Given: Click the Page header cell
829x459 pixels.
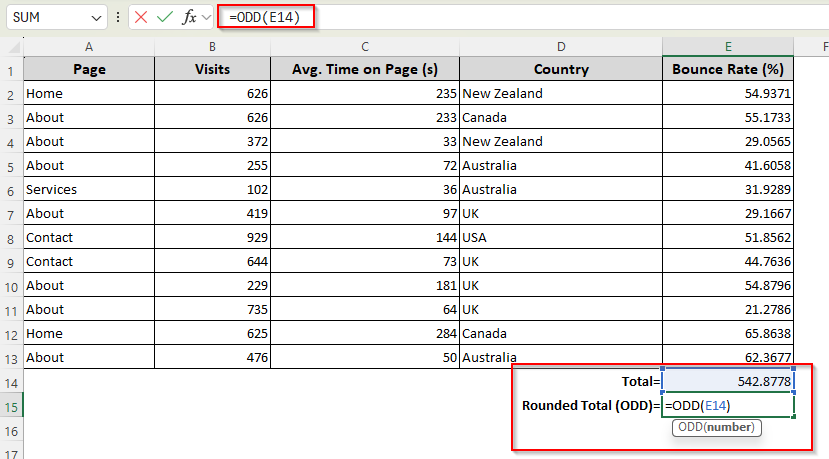Looking at the screenshot, I should coord(89,69).
